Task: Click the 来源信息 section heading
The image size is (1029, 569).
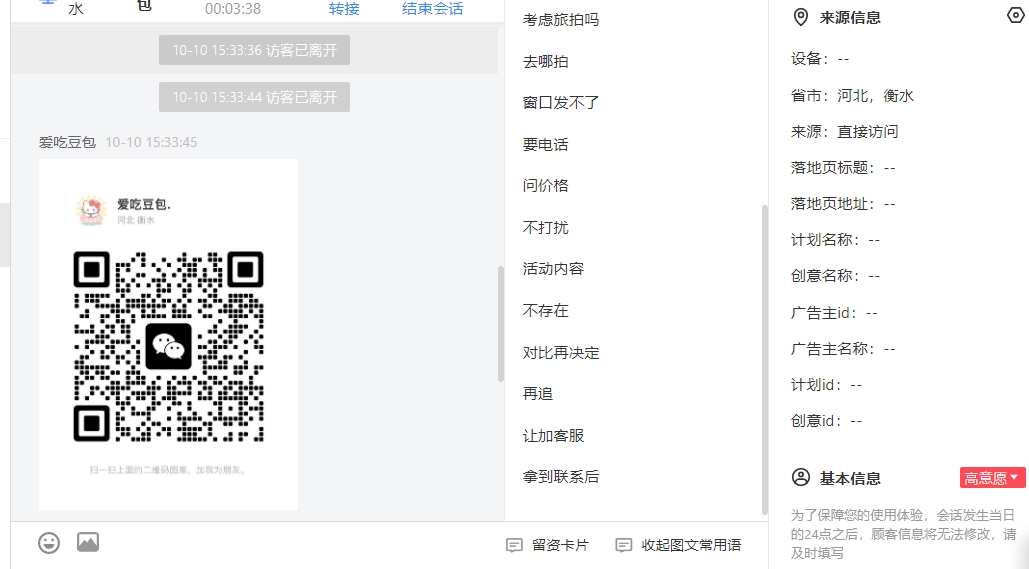Action: click(x=850, y=18)
